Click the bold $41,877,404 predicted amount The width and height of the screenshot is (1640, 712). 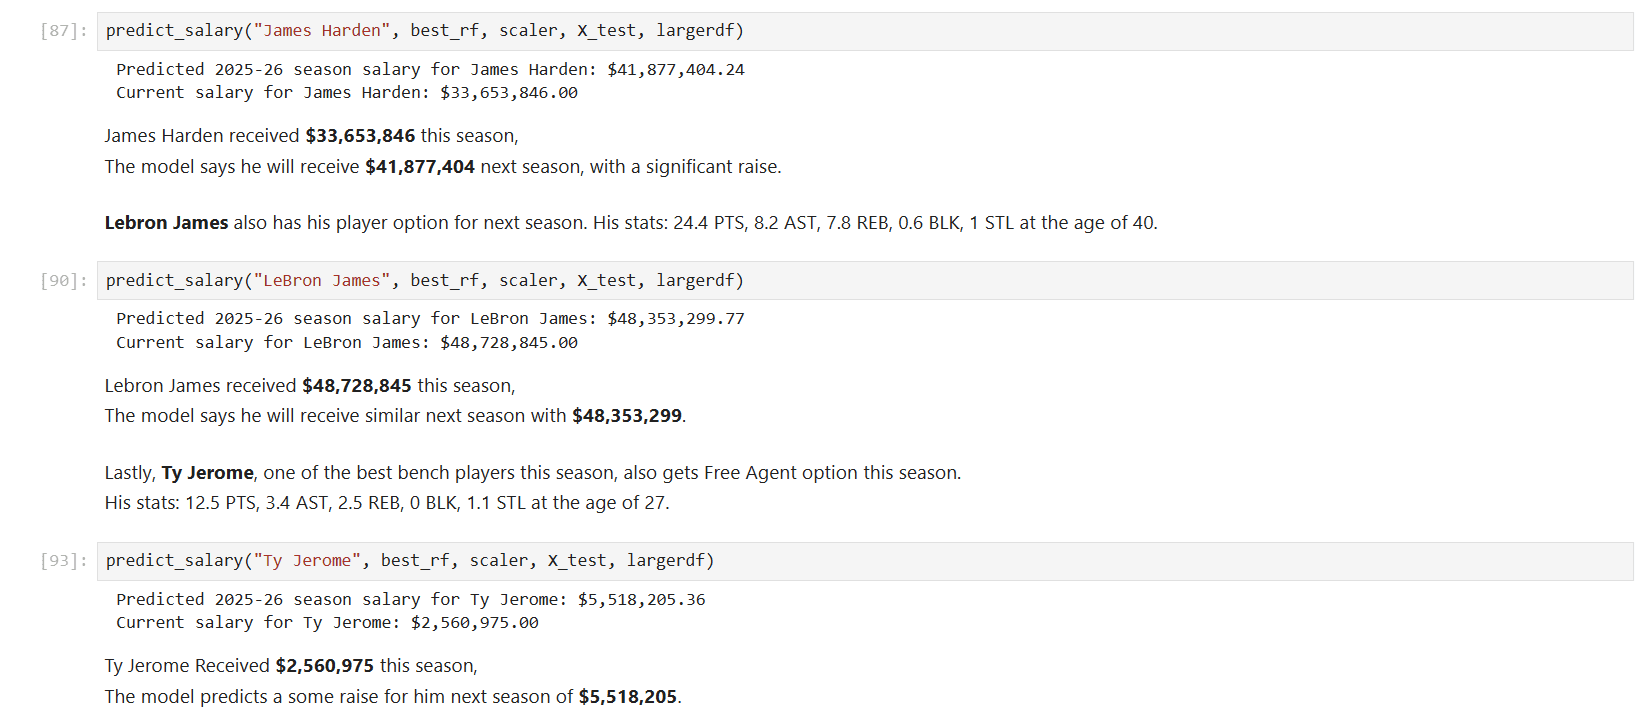(420, 167)
